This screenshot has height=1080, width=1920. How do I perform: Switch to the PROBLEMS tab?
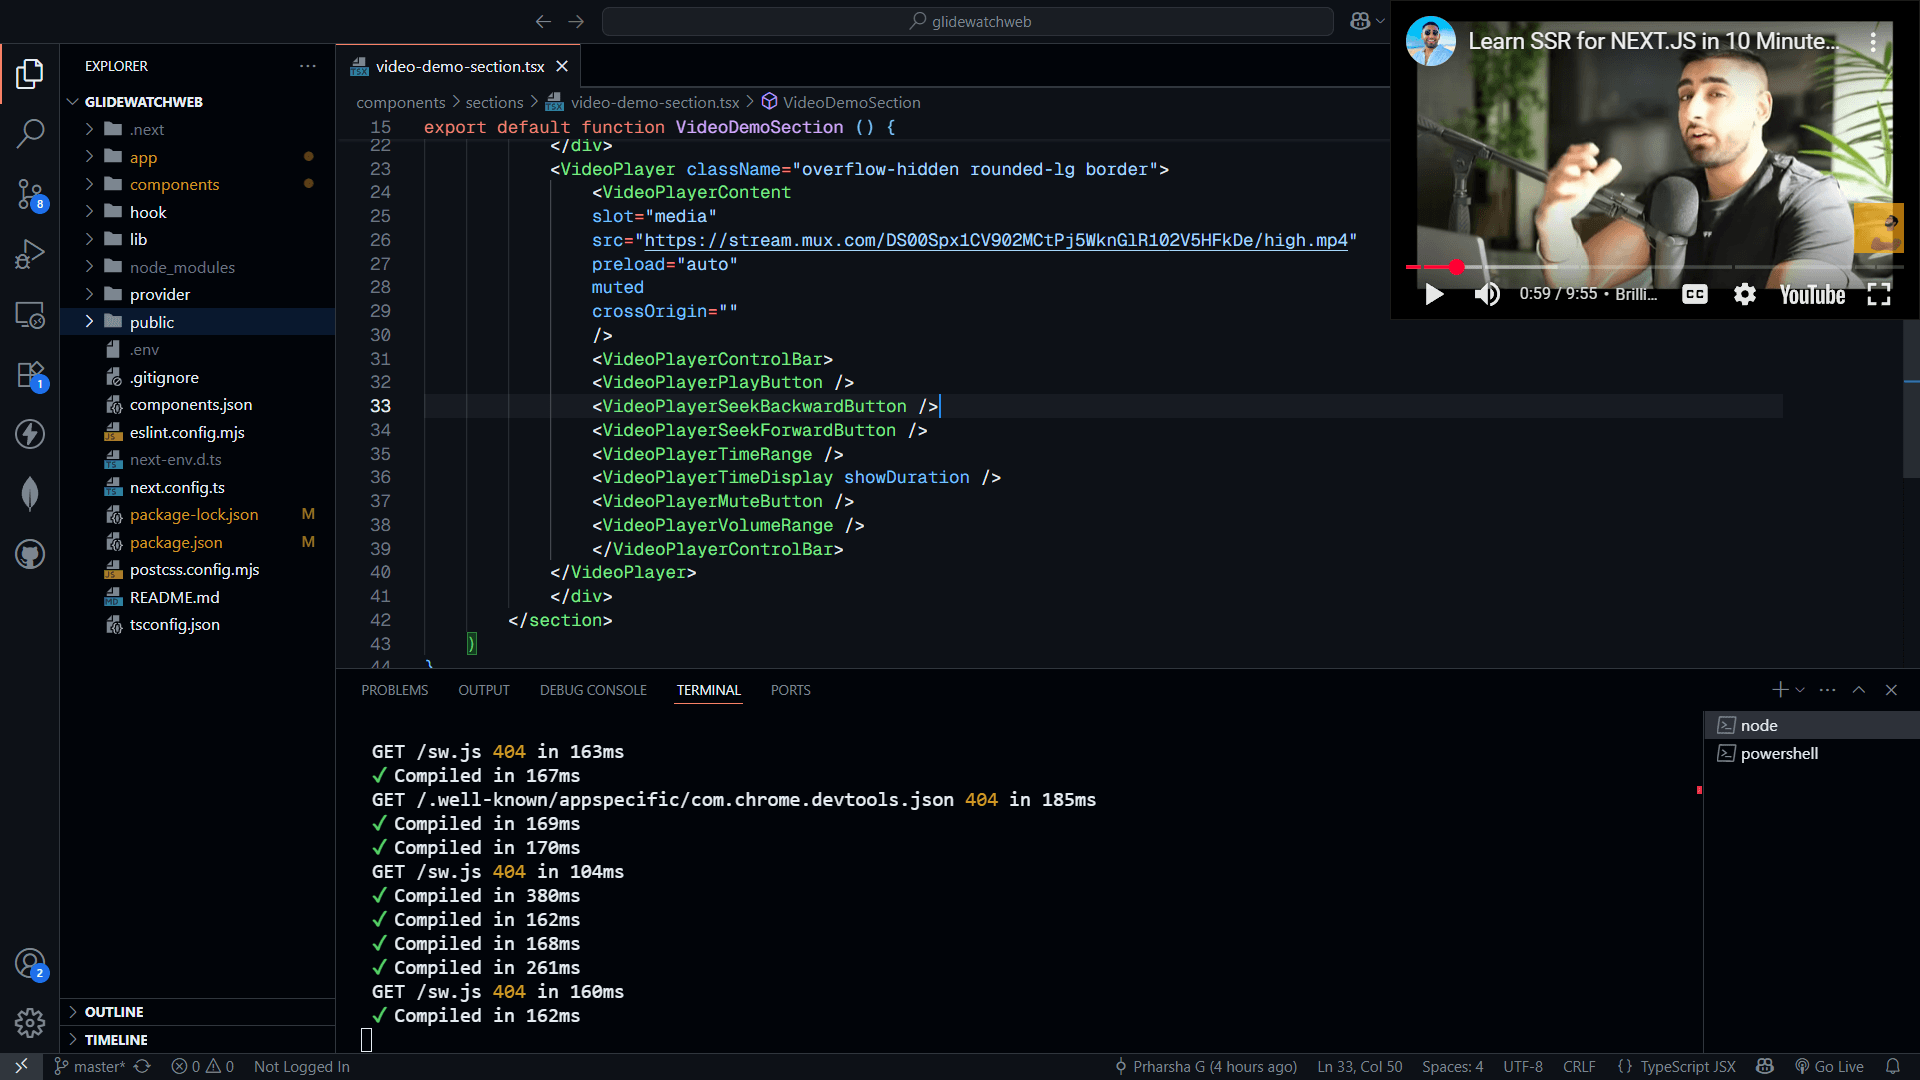[394, 690]
